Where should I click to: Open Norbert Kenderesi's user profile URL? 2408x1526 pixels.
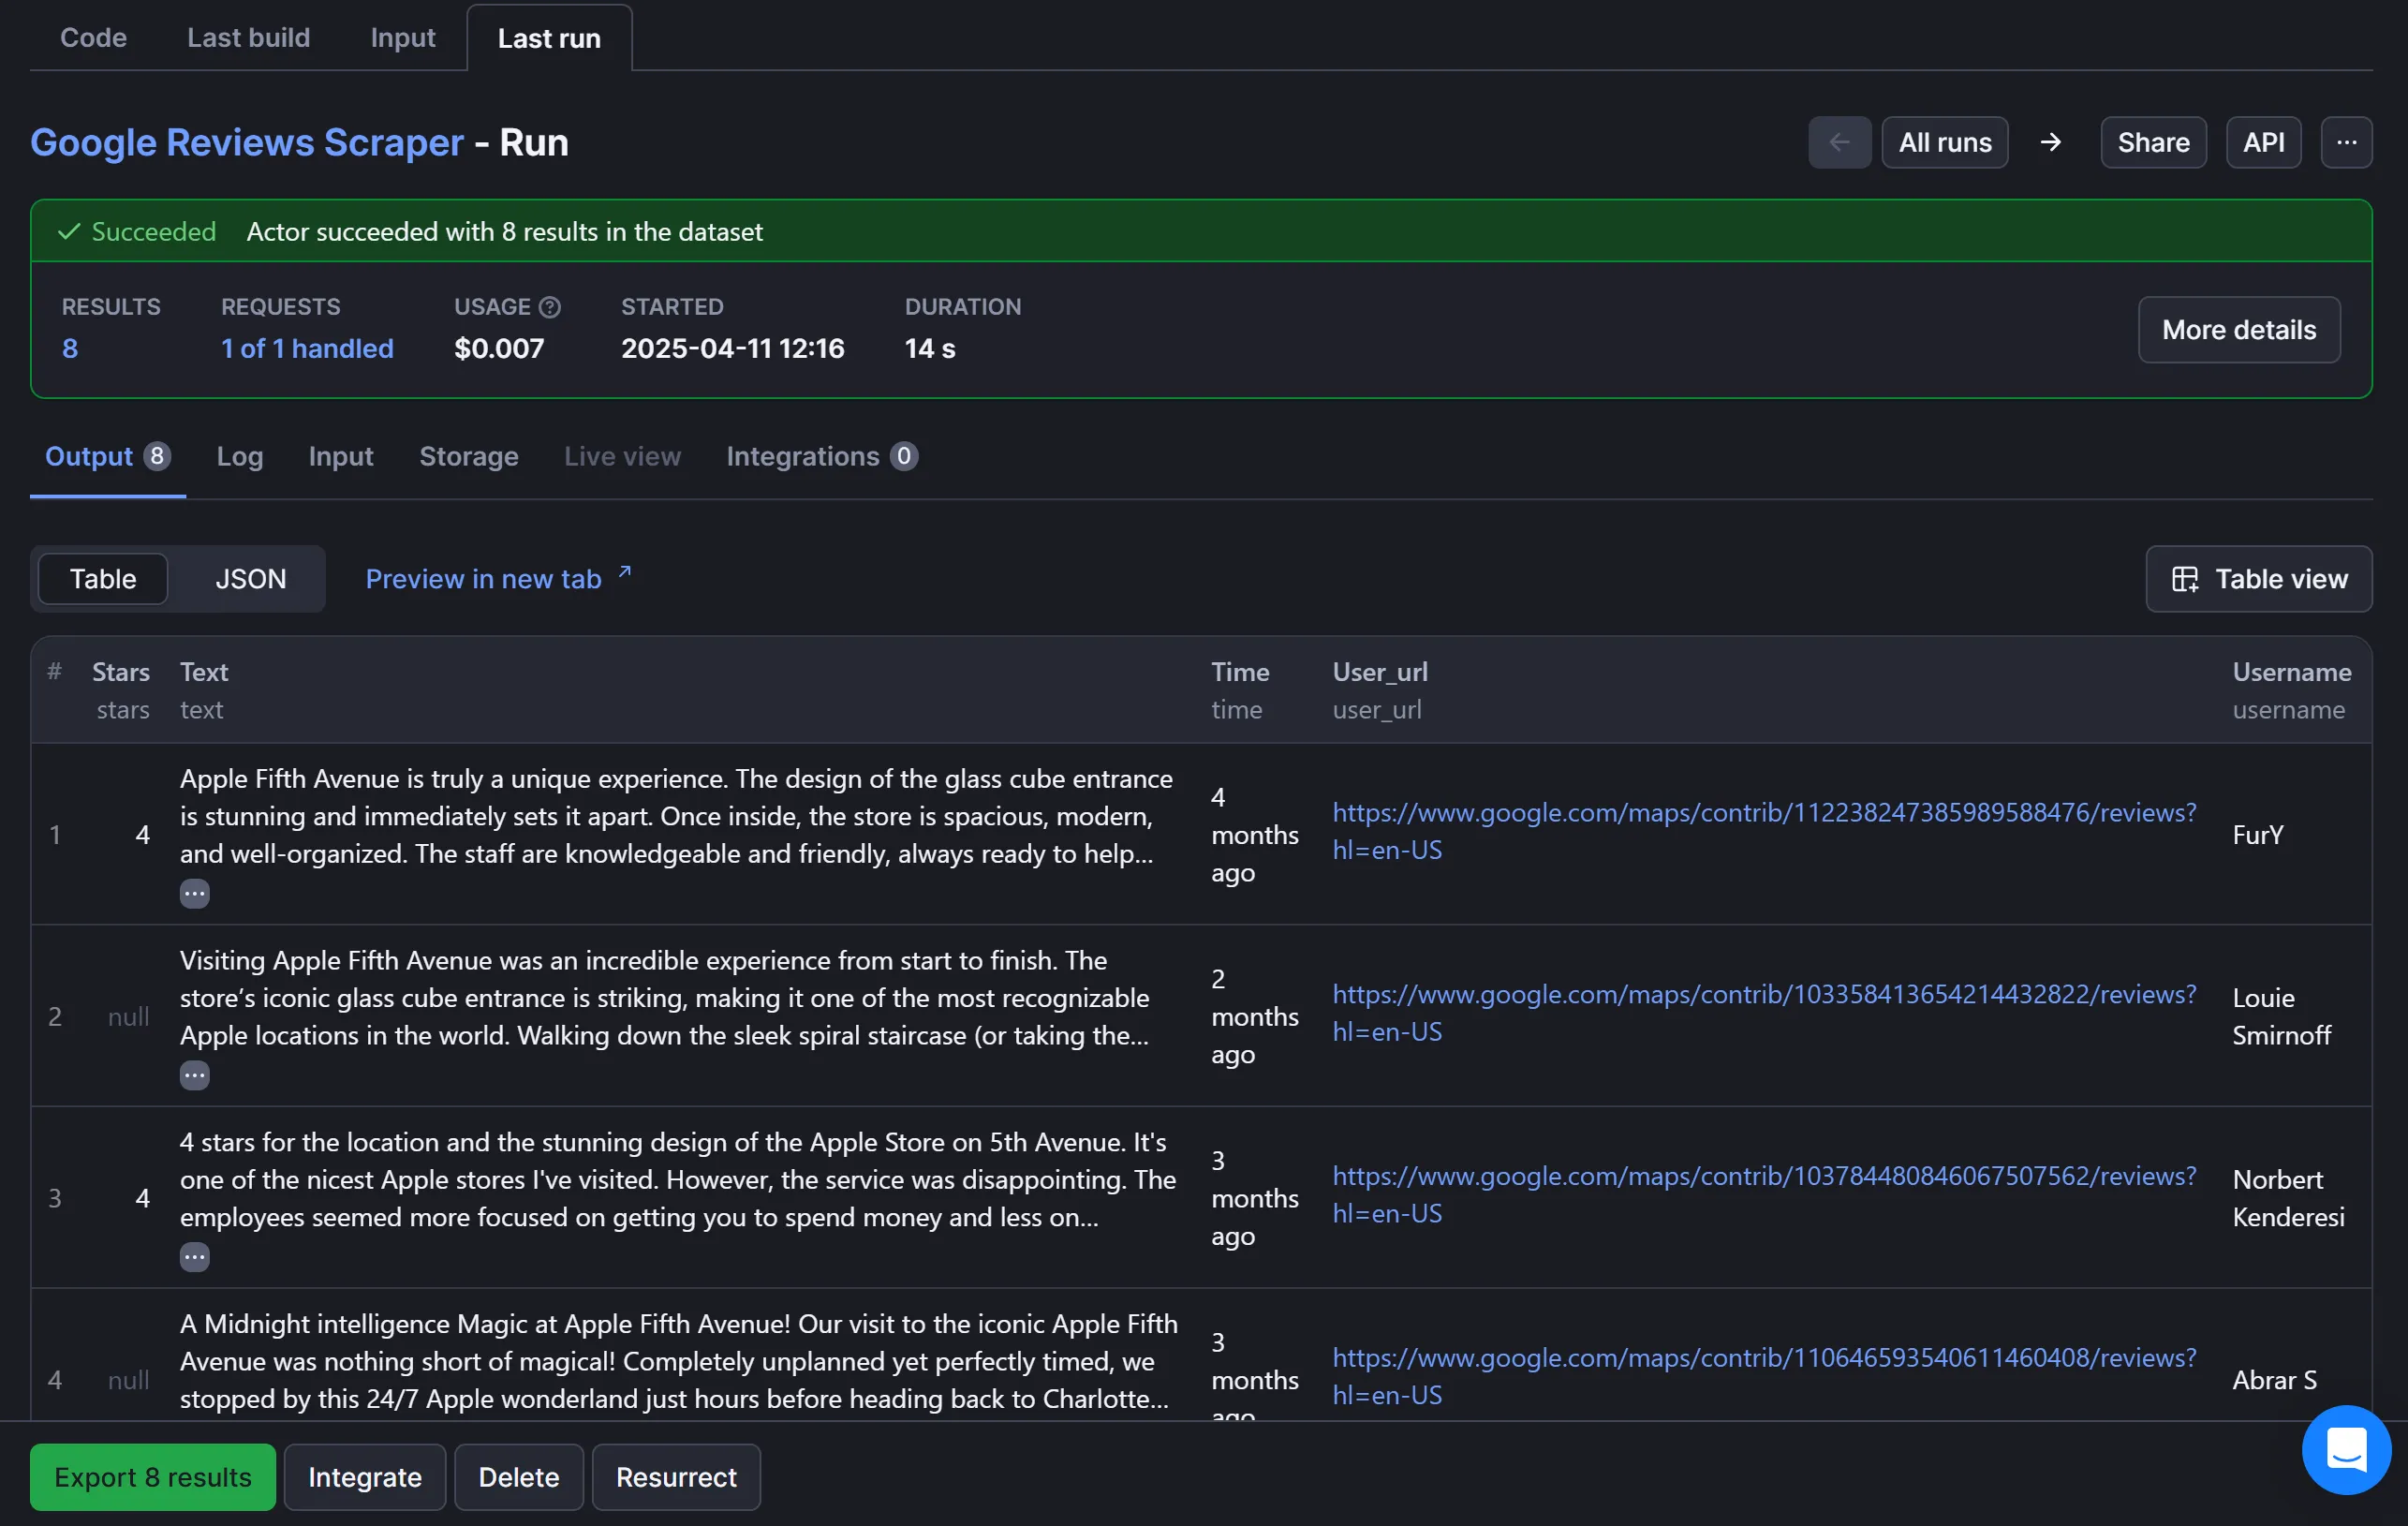click(x=1764, y=1195)
